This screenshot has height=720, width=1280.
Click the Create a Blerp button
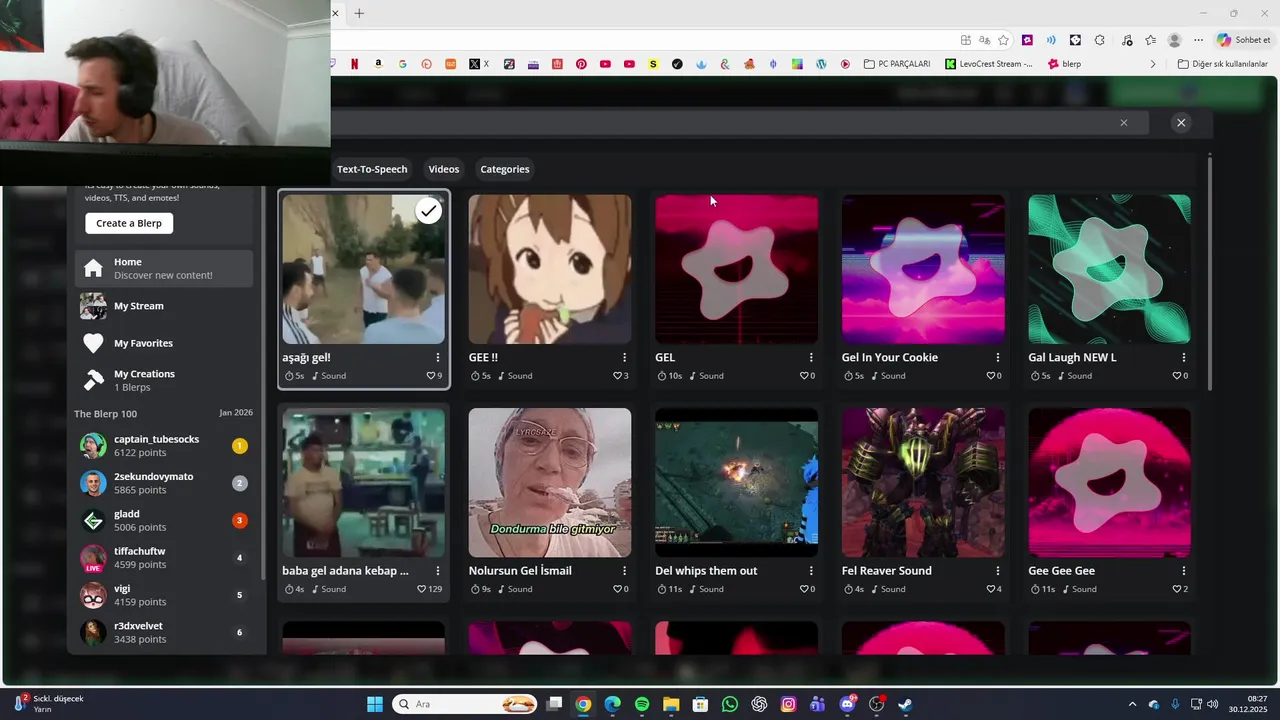click(x=129, y=223)
